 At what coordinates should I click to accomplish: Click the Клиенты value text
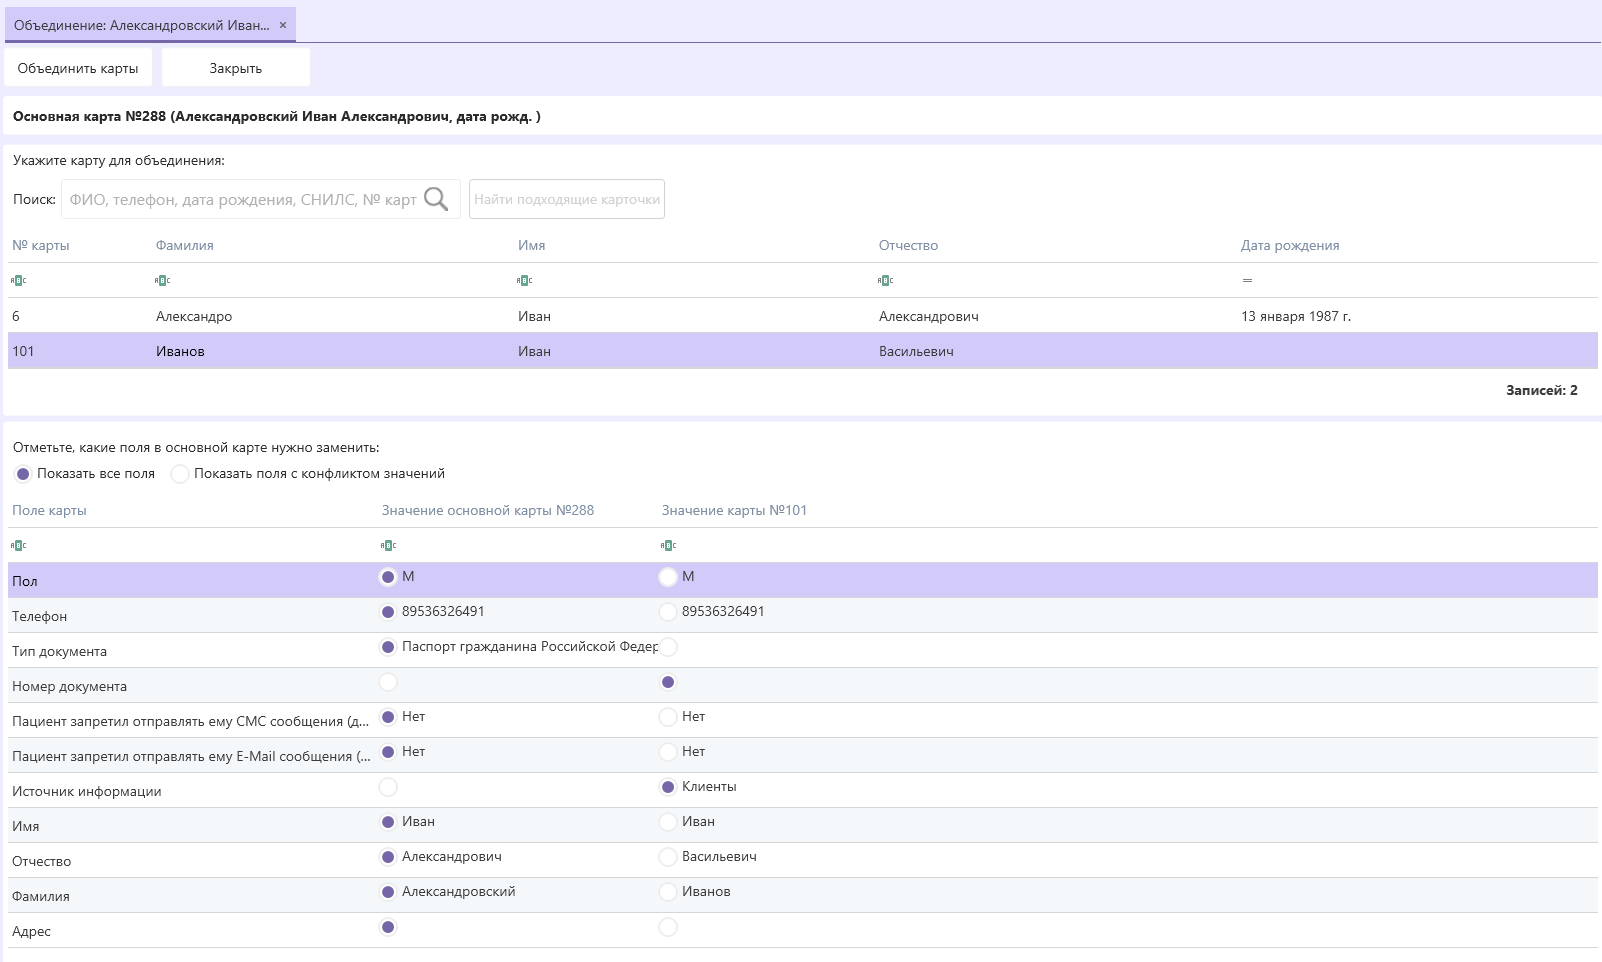click(709, 787)
